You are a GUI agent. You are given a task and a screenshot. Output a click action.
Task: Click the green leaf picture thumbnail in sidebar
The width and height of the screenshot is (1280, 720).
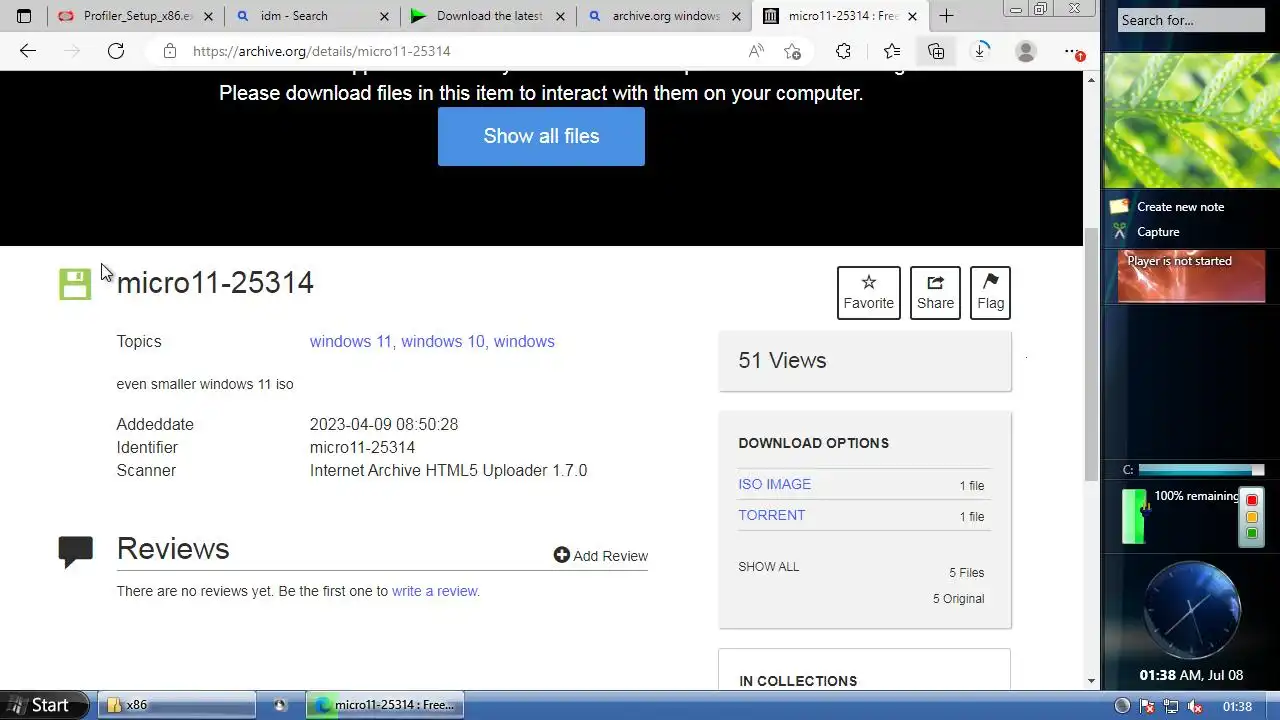point(1191,120)
